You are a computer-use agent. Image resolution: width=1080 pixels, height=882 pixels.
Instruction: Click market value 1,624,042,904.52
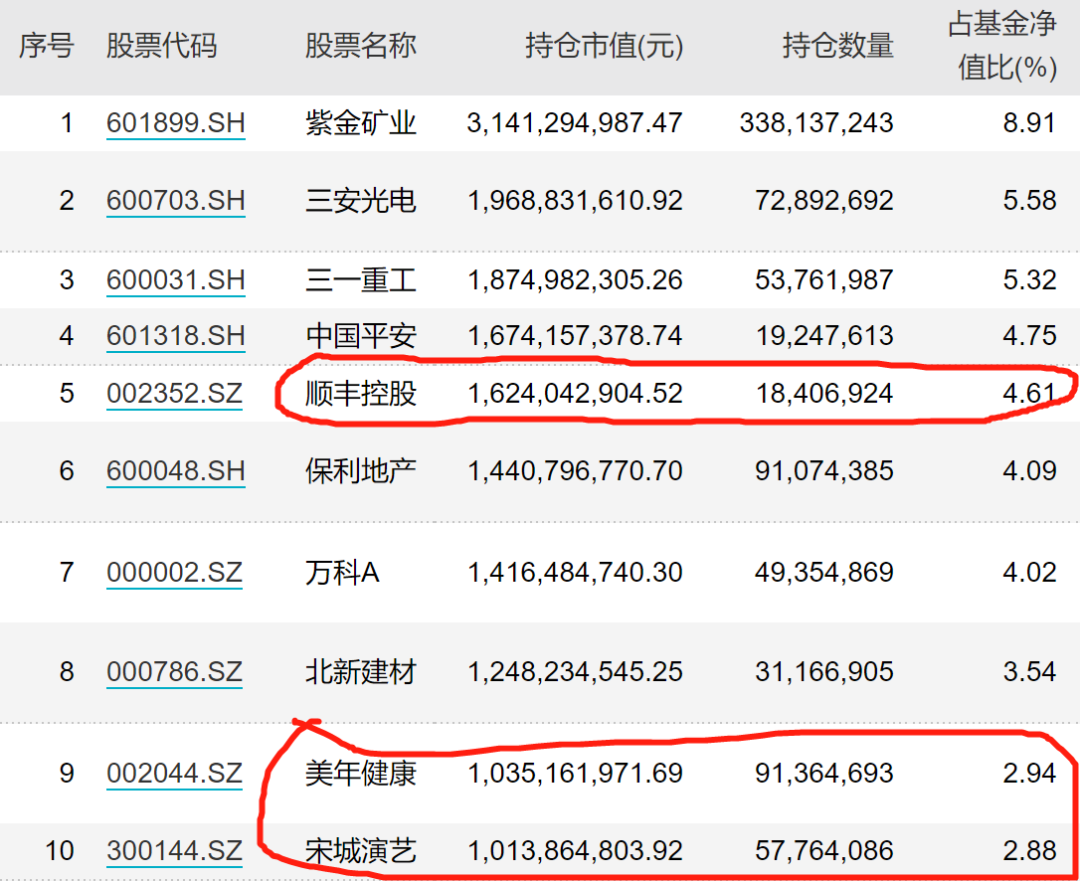click(x=575, y=394)
